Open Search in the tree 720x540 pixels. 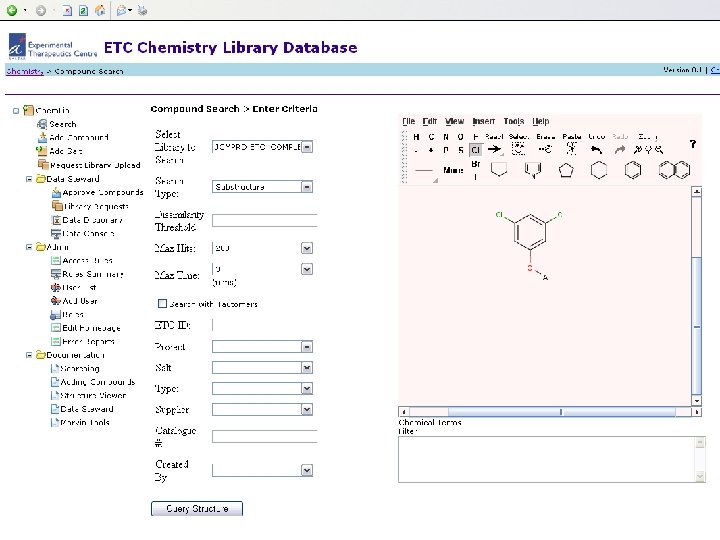[x=63, y=124]
